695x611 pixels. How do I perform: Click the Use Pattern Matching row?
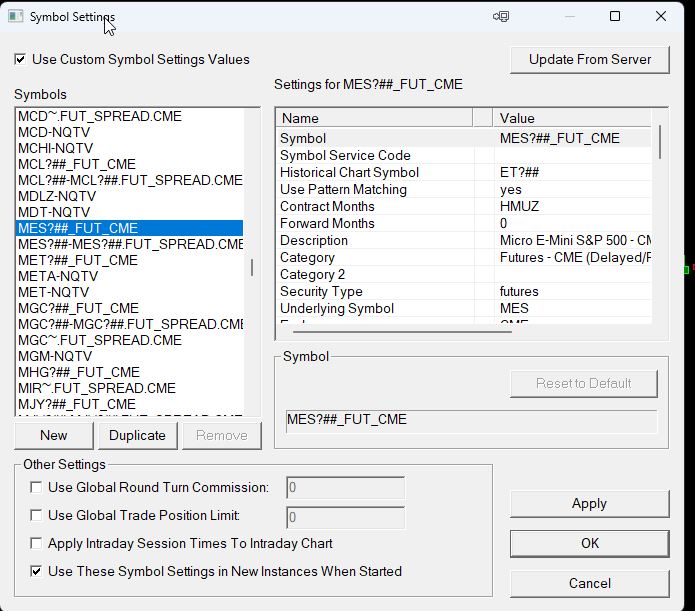click(x=464, y=189)
